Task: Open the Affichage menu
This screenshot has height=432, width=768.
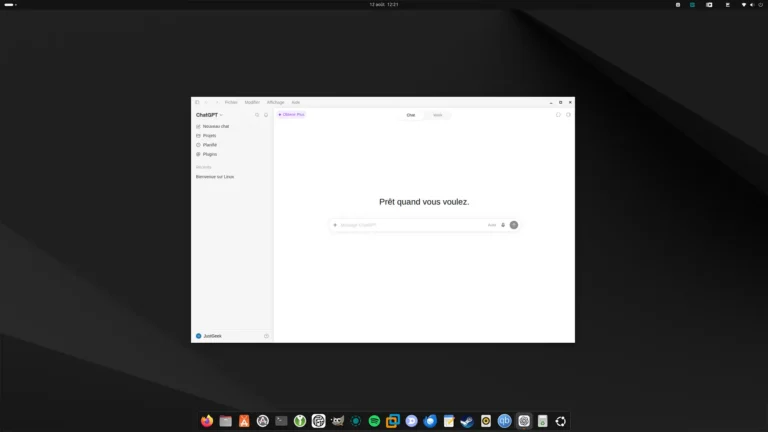Action: coord(275,102)
